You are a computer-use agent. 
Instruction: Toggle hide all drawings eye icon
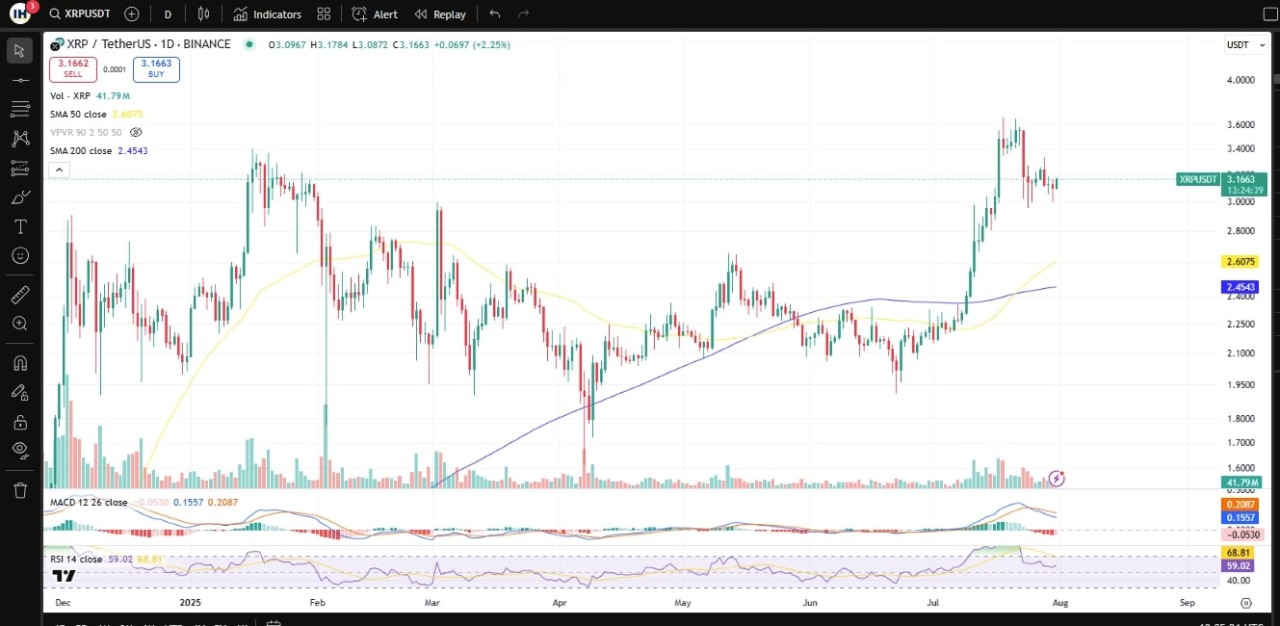tap(20, 450)
